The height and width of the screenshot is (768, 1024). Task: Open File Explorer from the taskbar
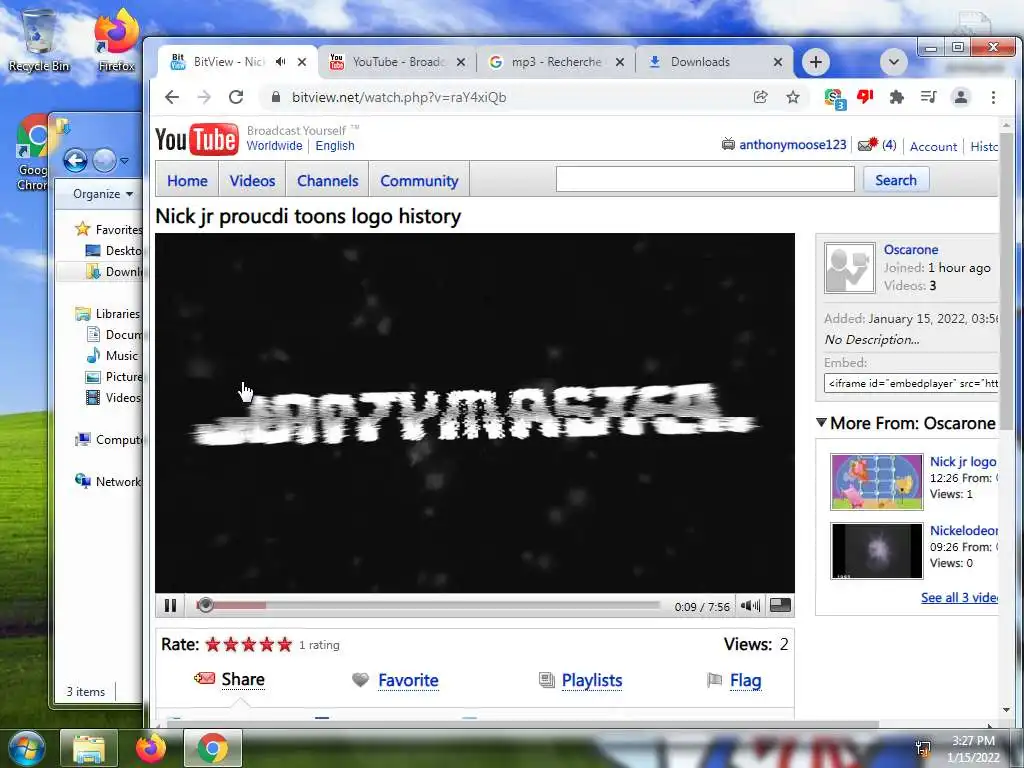89,748
